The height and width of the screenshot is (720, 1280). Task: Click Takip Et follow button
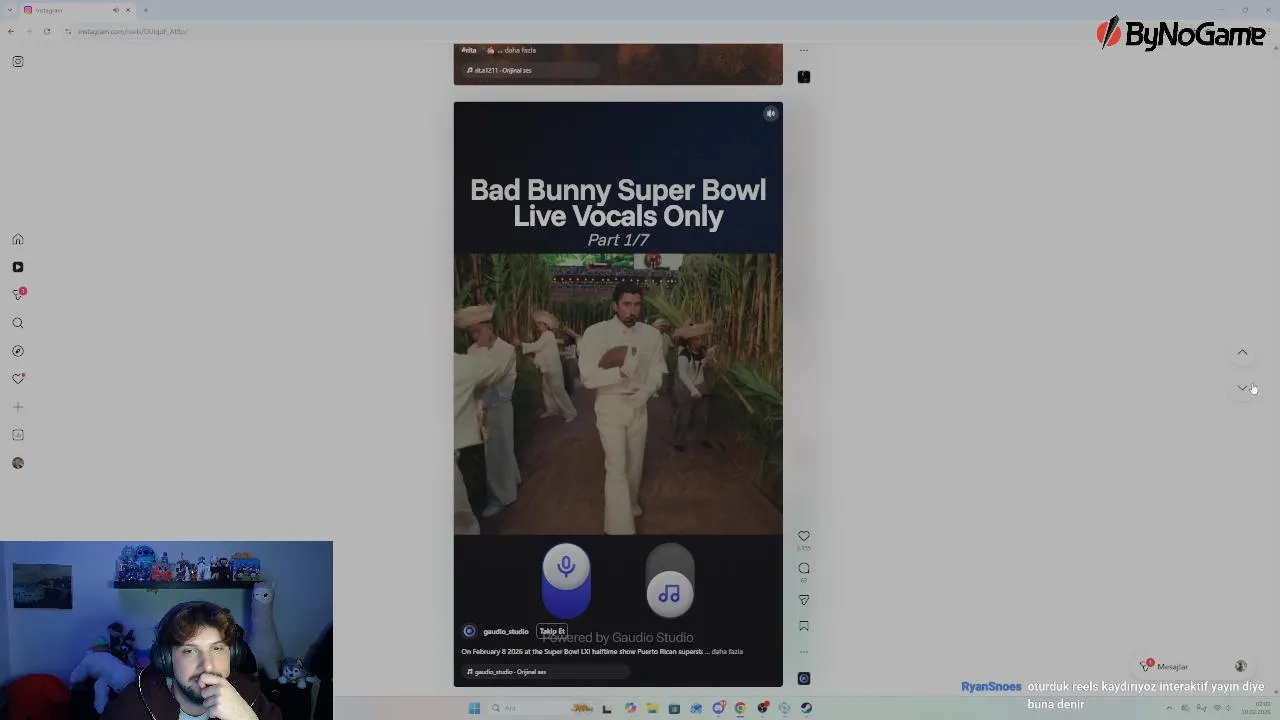tap(552, 631)
